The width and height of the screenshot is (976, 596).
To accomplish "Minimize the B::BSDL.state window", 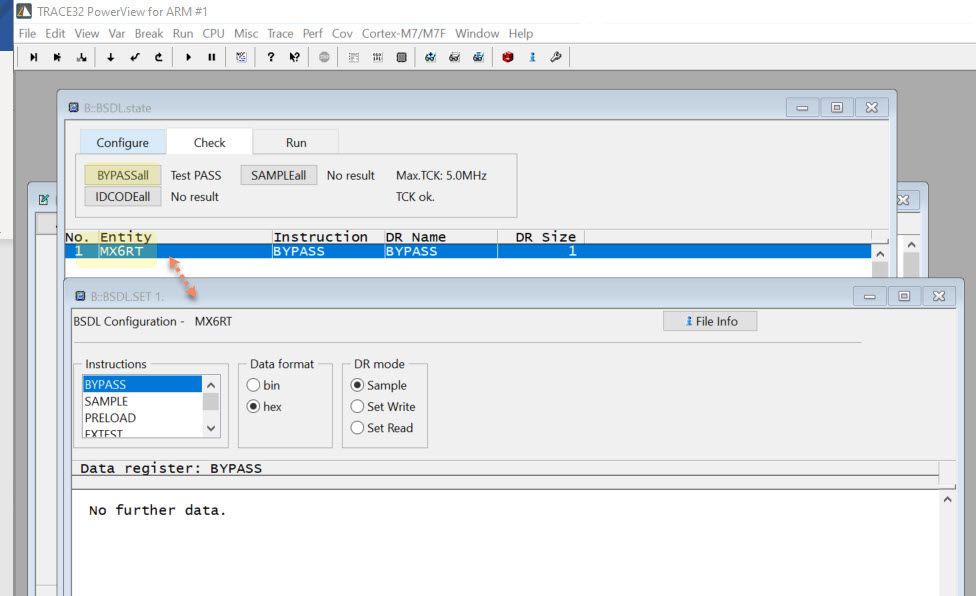I will point(802,108).
